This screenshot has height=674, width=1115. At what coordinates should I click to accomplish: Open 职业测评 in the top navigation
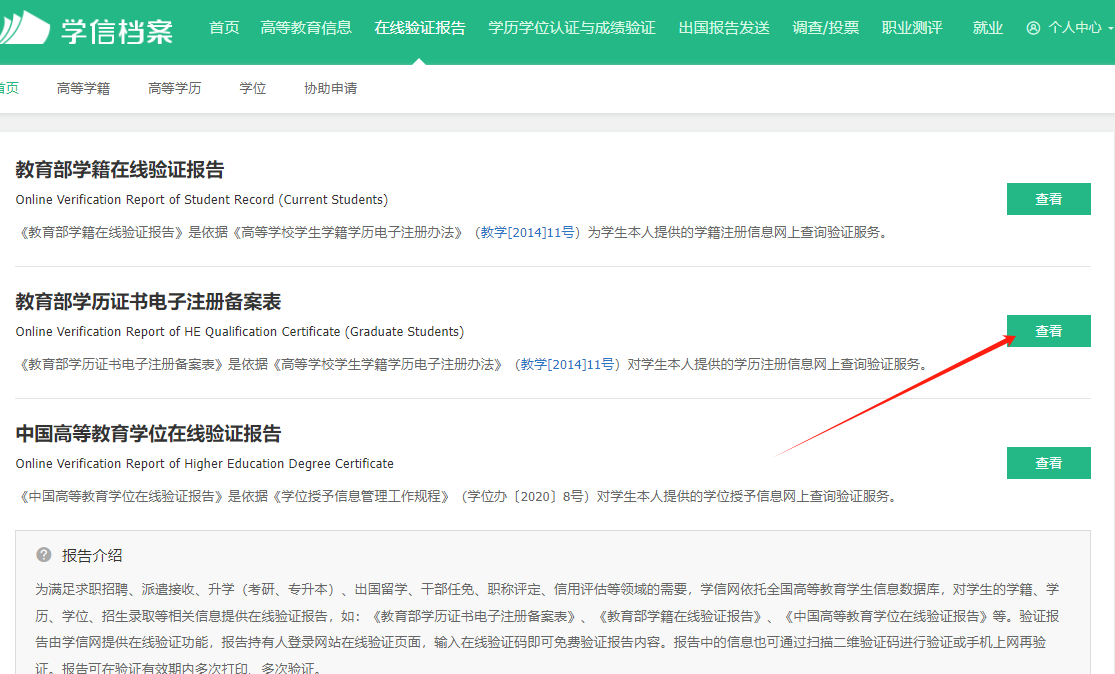[912, 28]
